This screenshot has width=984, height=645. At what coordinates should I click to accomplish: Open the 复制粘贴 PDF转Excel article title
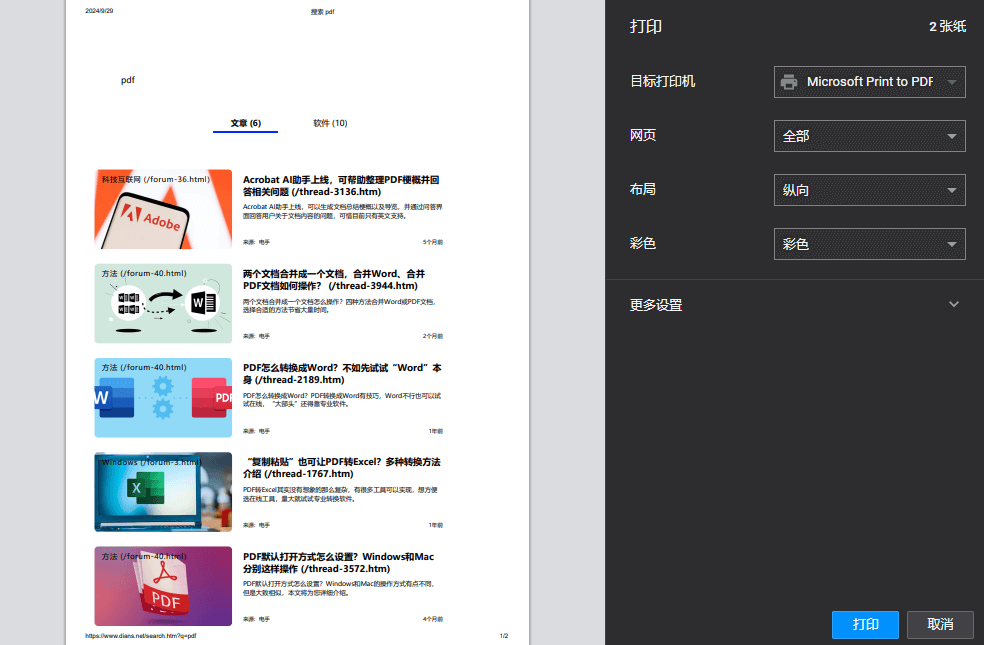[x=341, y=467]
